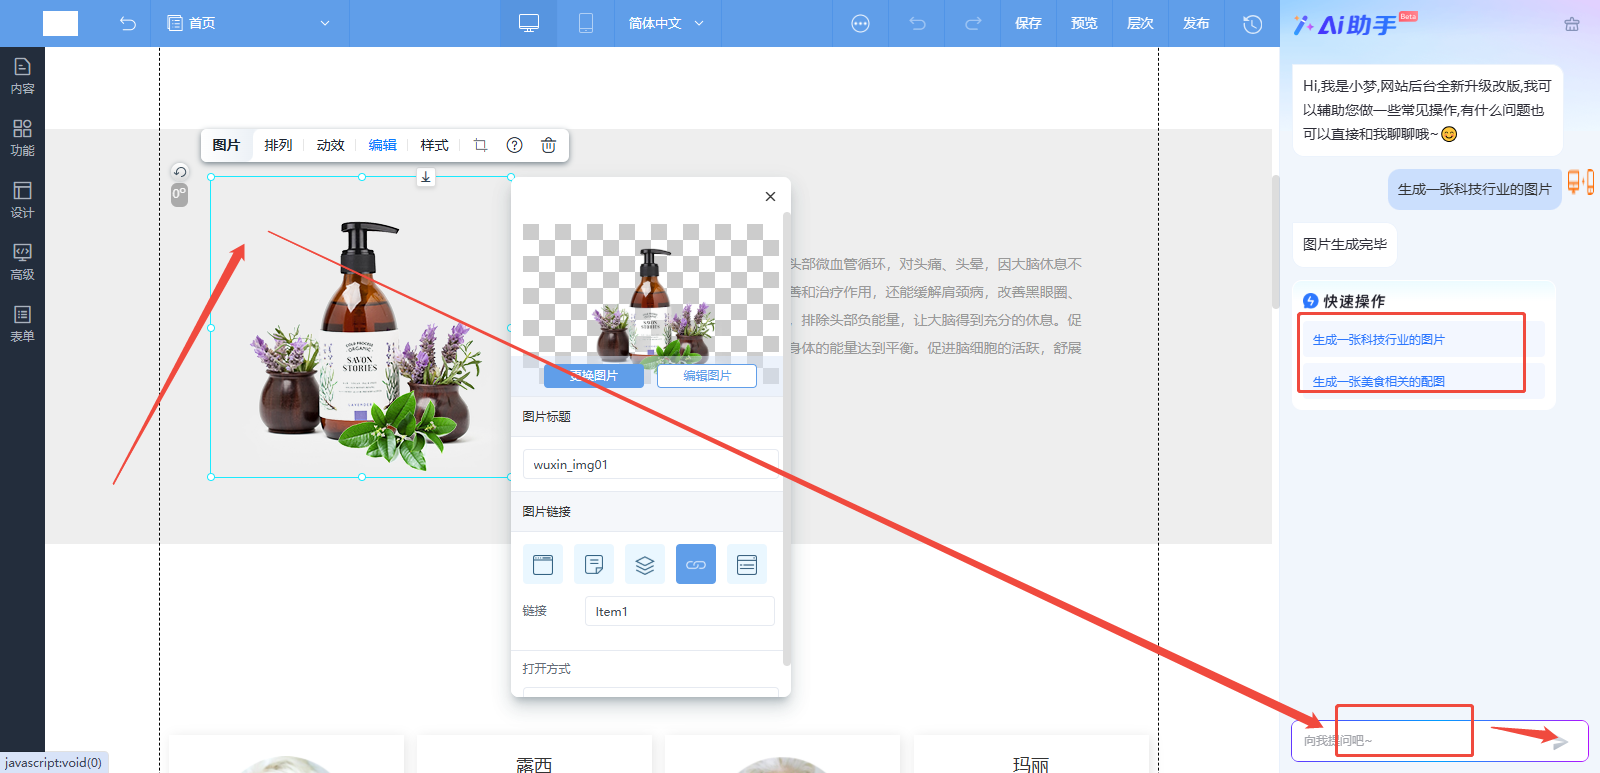The image size is (1600, 773).
Task: Click 生成一张美食相关的配图 quick action link
Action: pos(1378,382)
